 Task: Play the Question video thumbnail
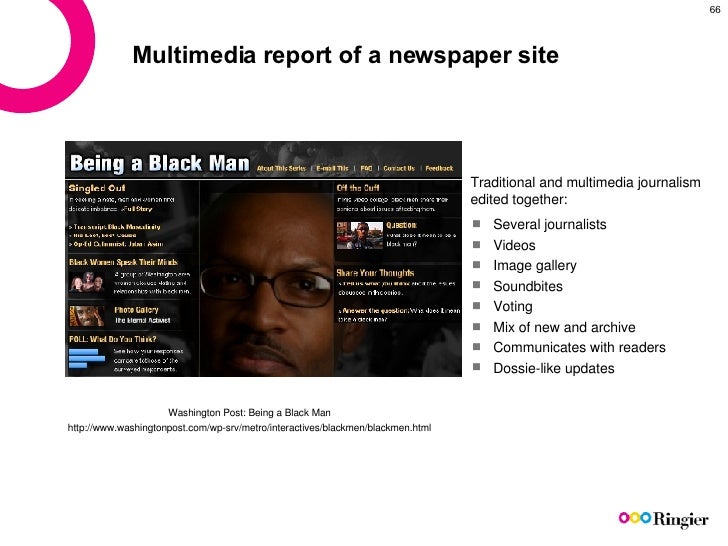pyautogui.click(x=360, y=235)
